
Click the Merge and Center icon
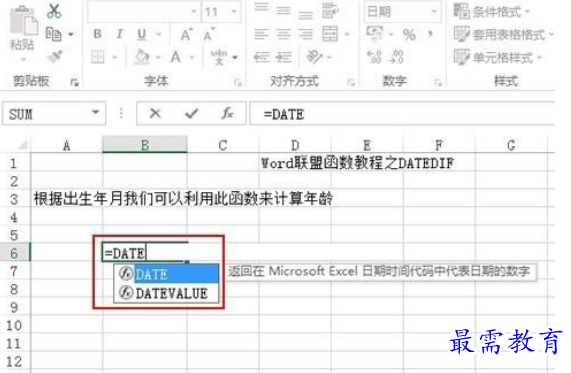click(x=330, y=34)
